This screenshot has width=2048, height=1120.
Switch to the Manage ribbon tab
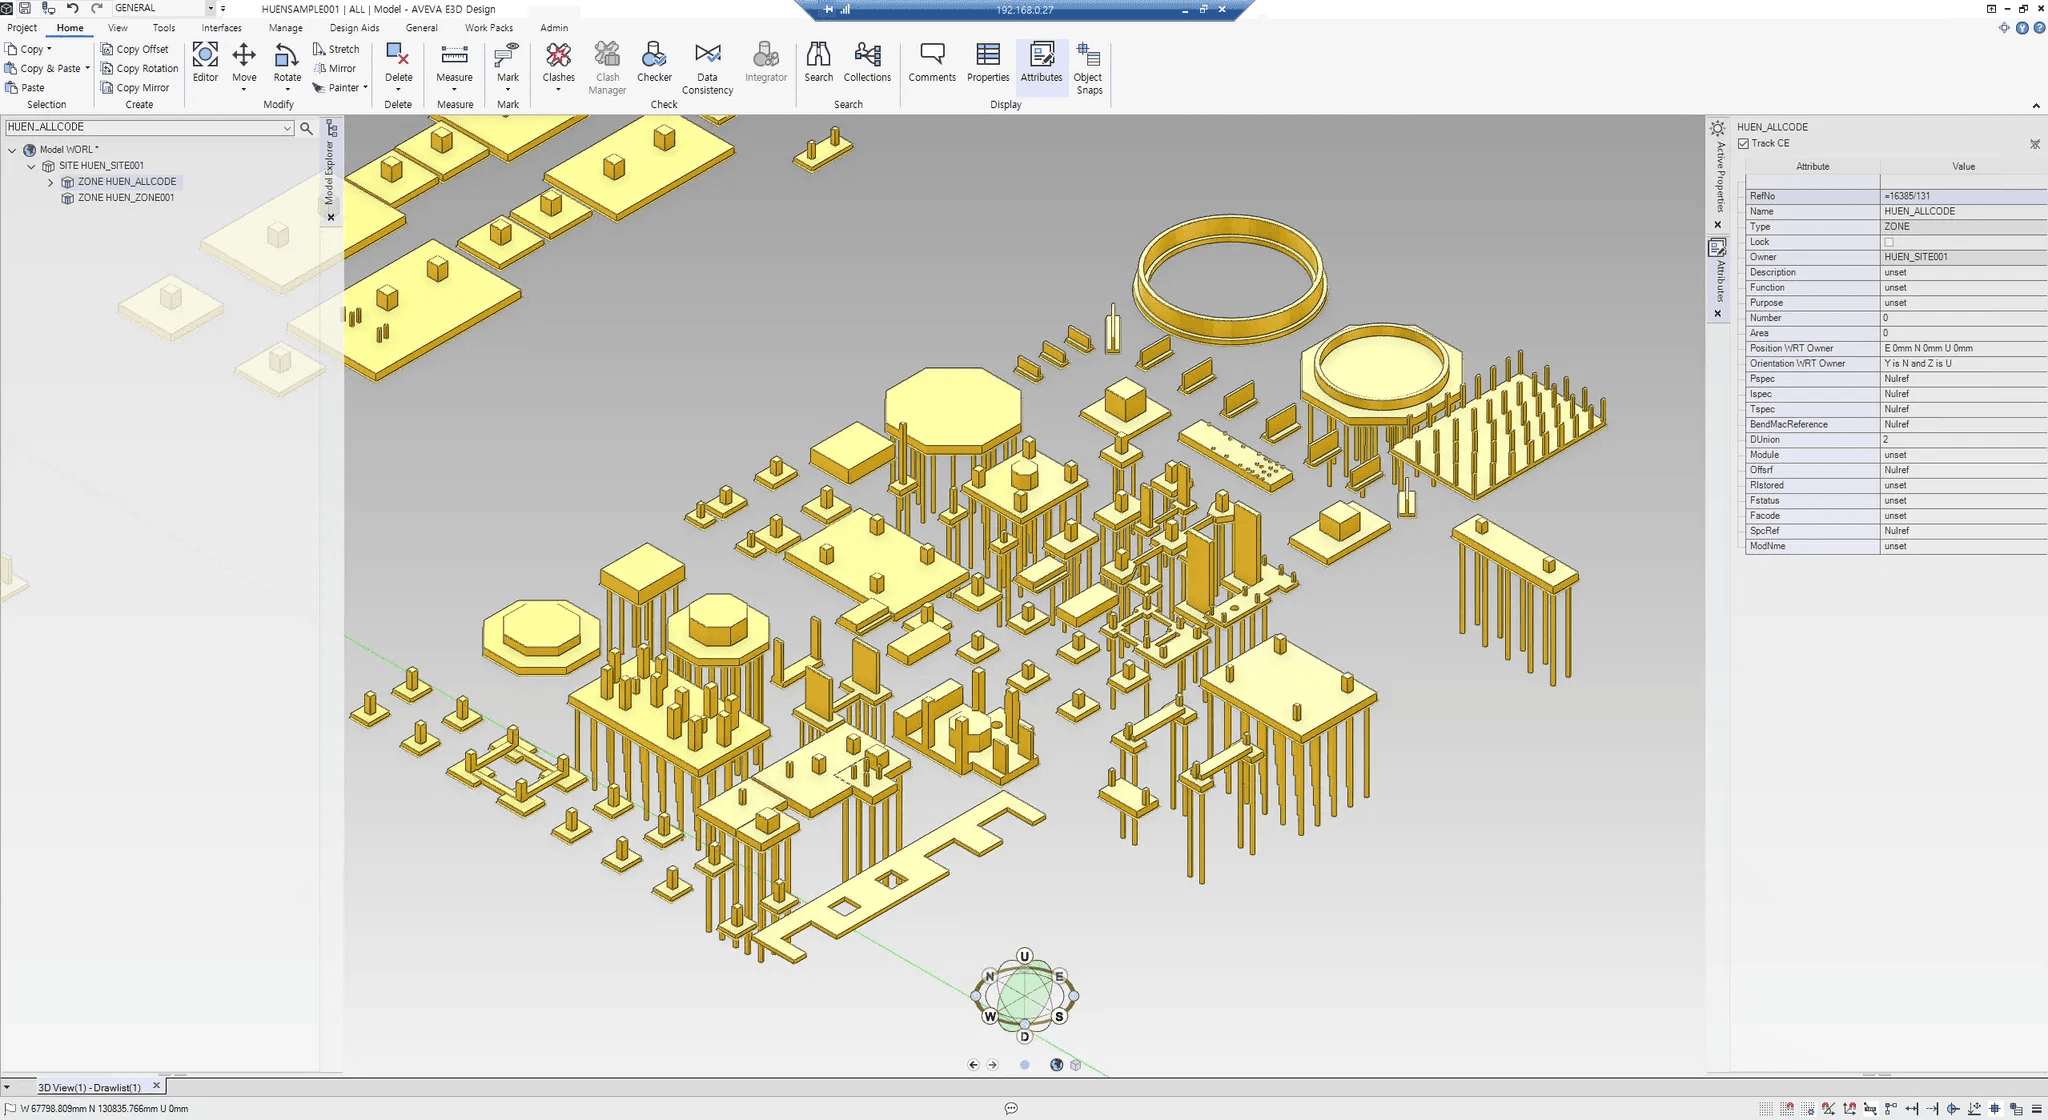(x=284, y=27)
